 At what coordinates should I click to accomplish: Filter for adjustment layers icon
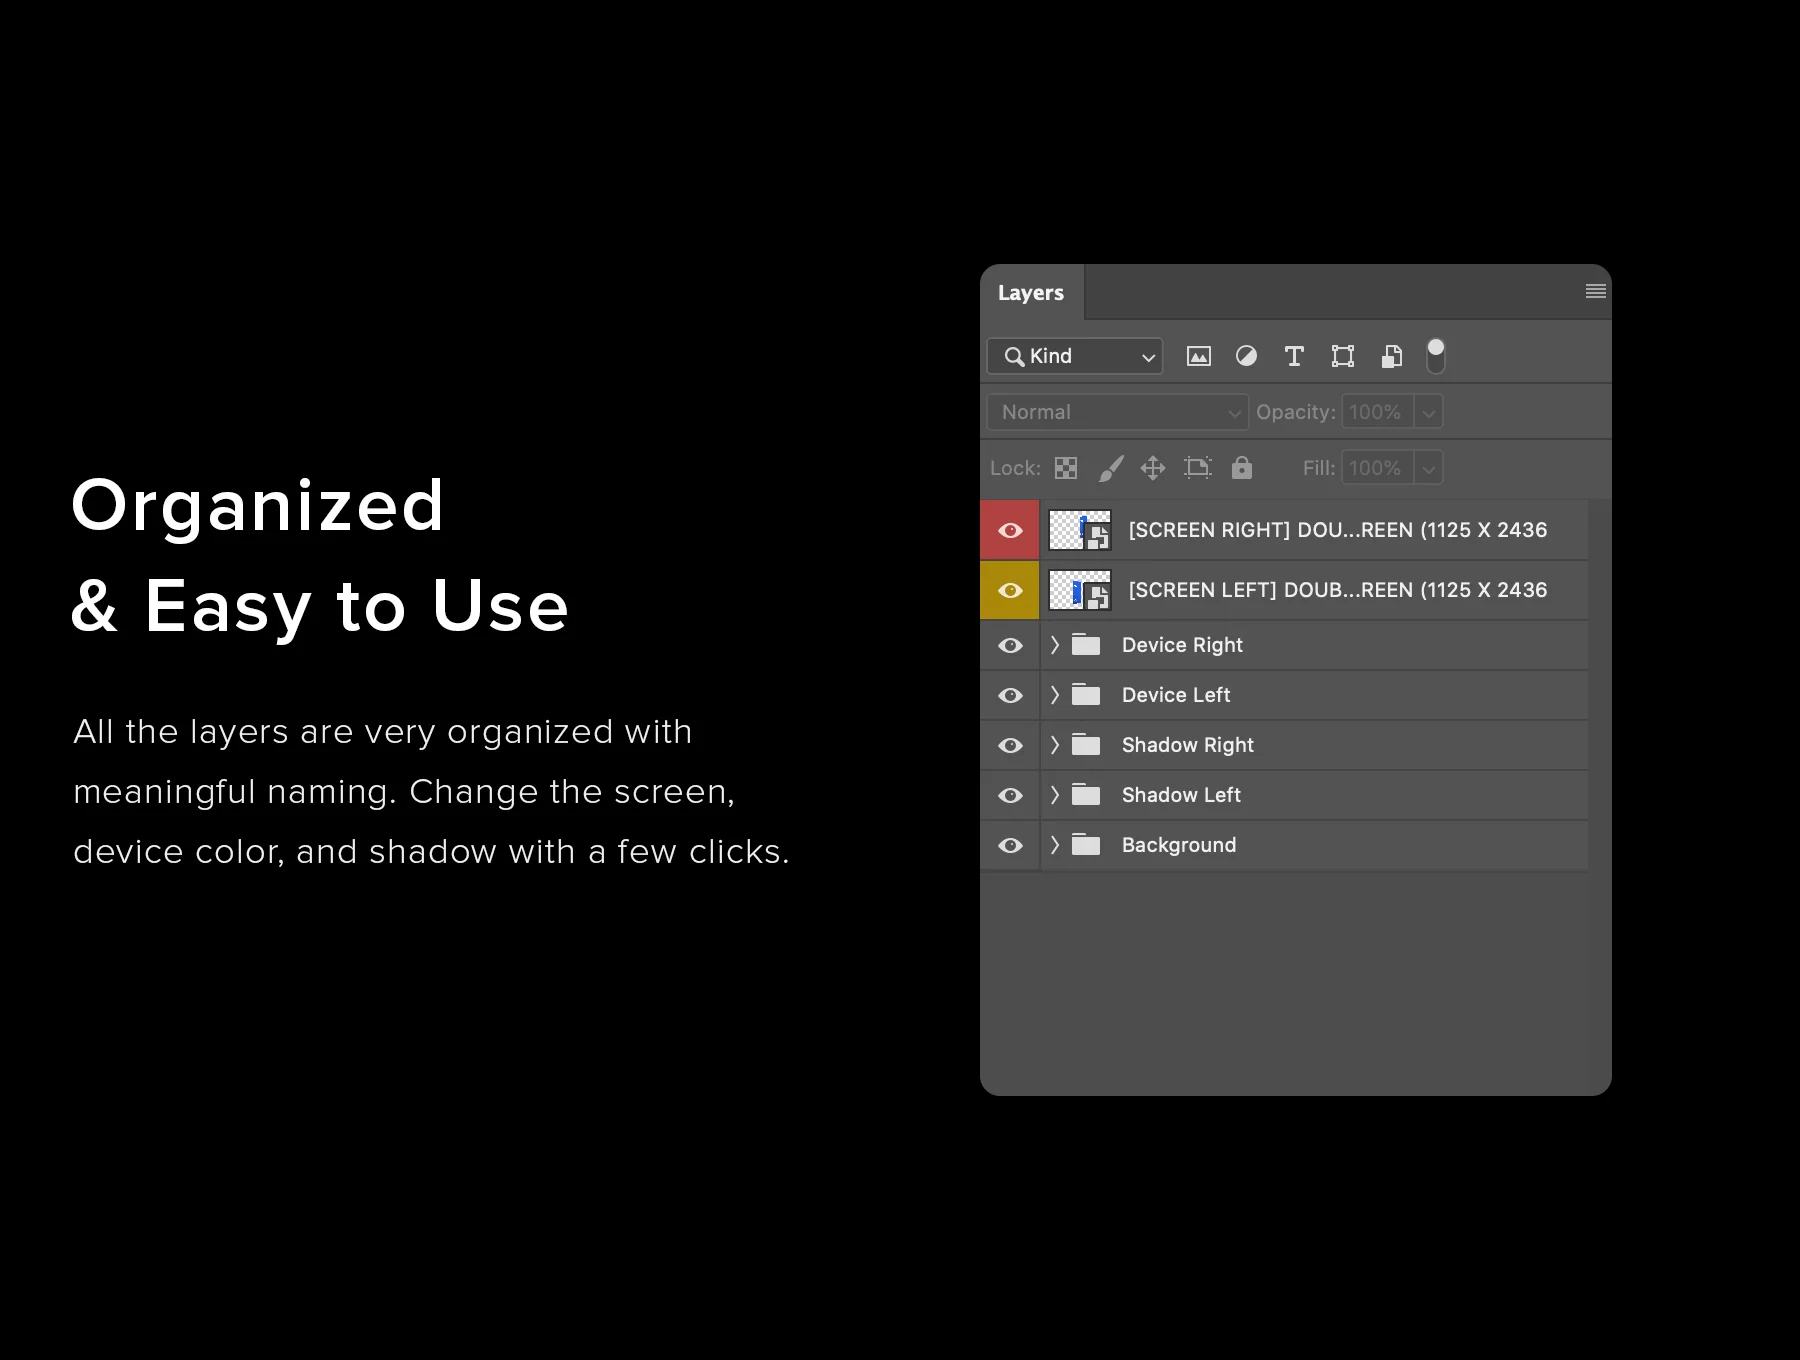[1246, 356]
